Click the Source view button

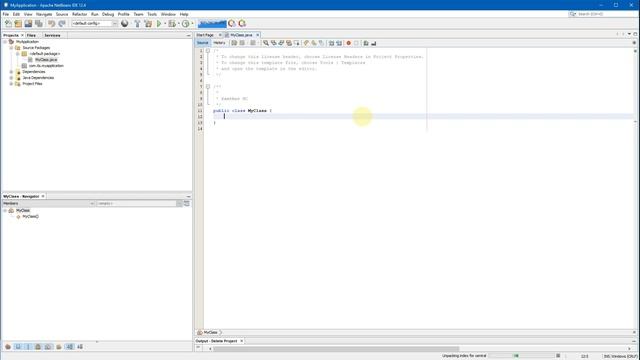pos(202,43)
